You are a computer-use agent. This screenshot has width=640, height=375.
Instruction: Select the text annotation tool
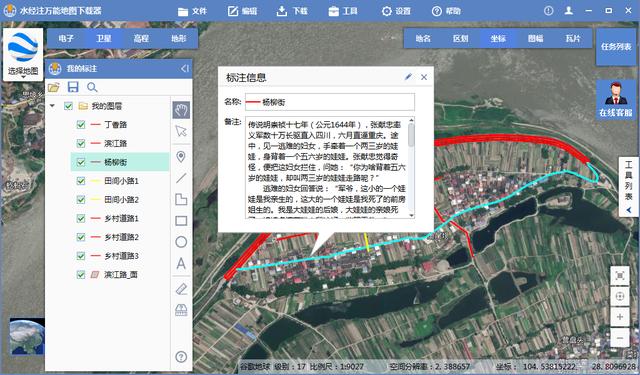pyautogui.click(x=181, y=264)
